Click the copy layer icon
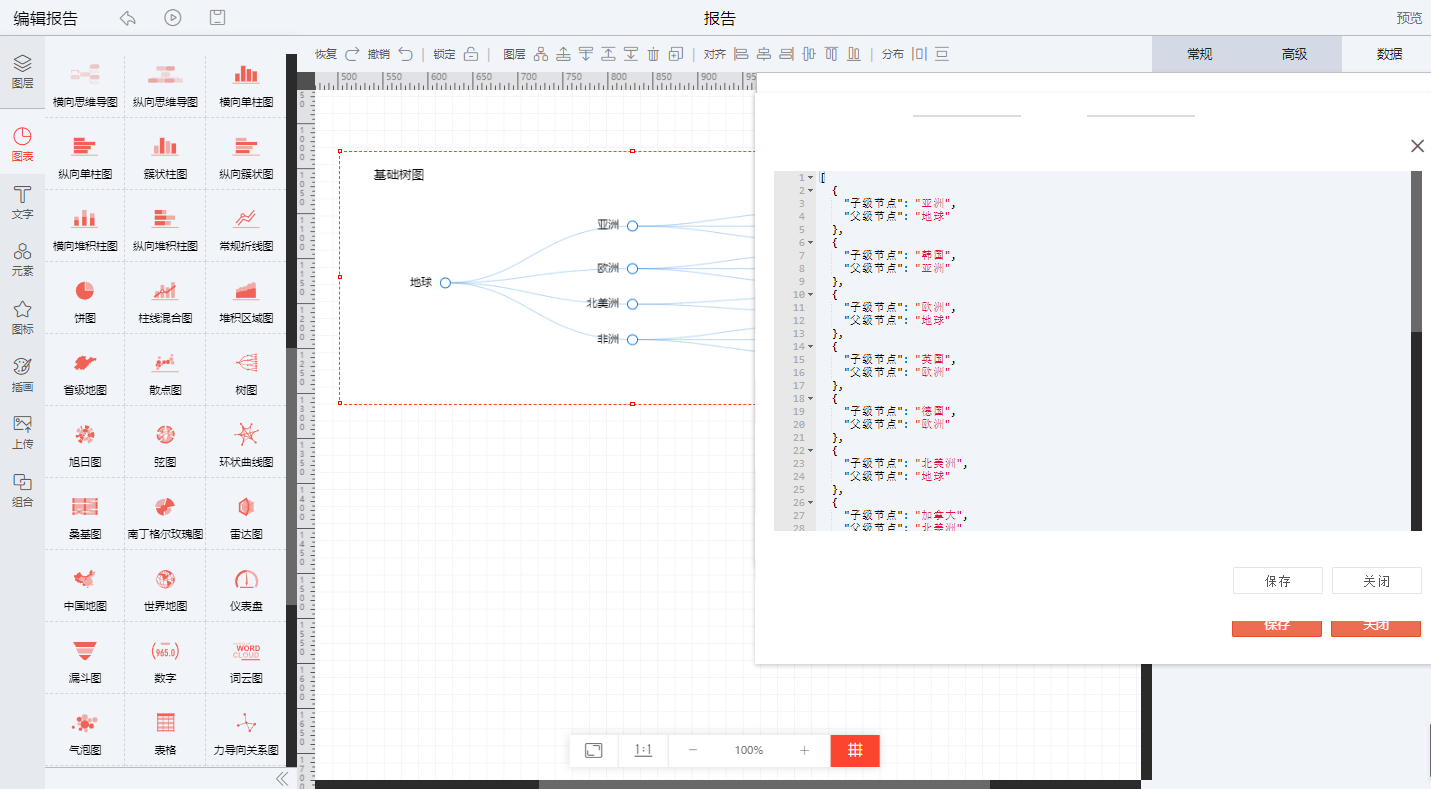The height and width of the screenshot is (789, 1431). [676, 54]
